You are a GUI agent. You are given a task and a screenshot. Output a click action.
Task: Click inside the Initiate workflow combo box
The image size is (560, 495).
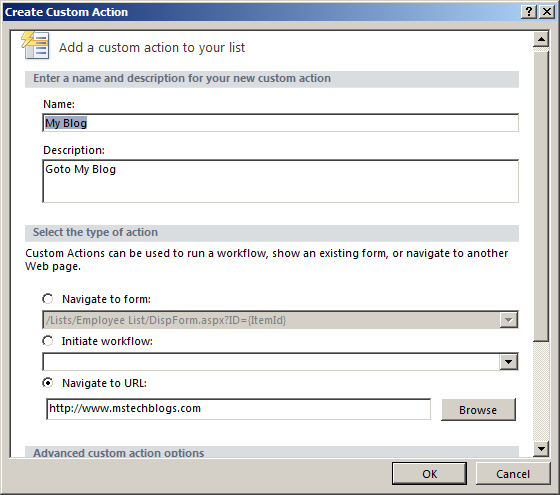click(x=271, y=362)
